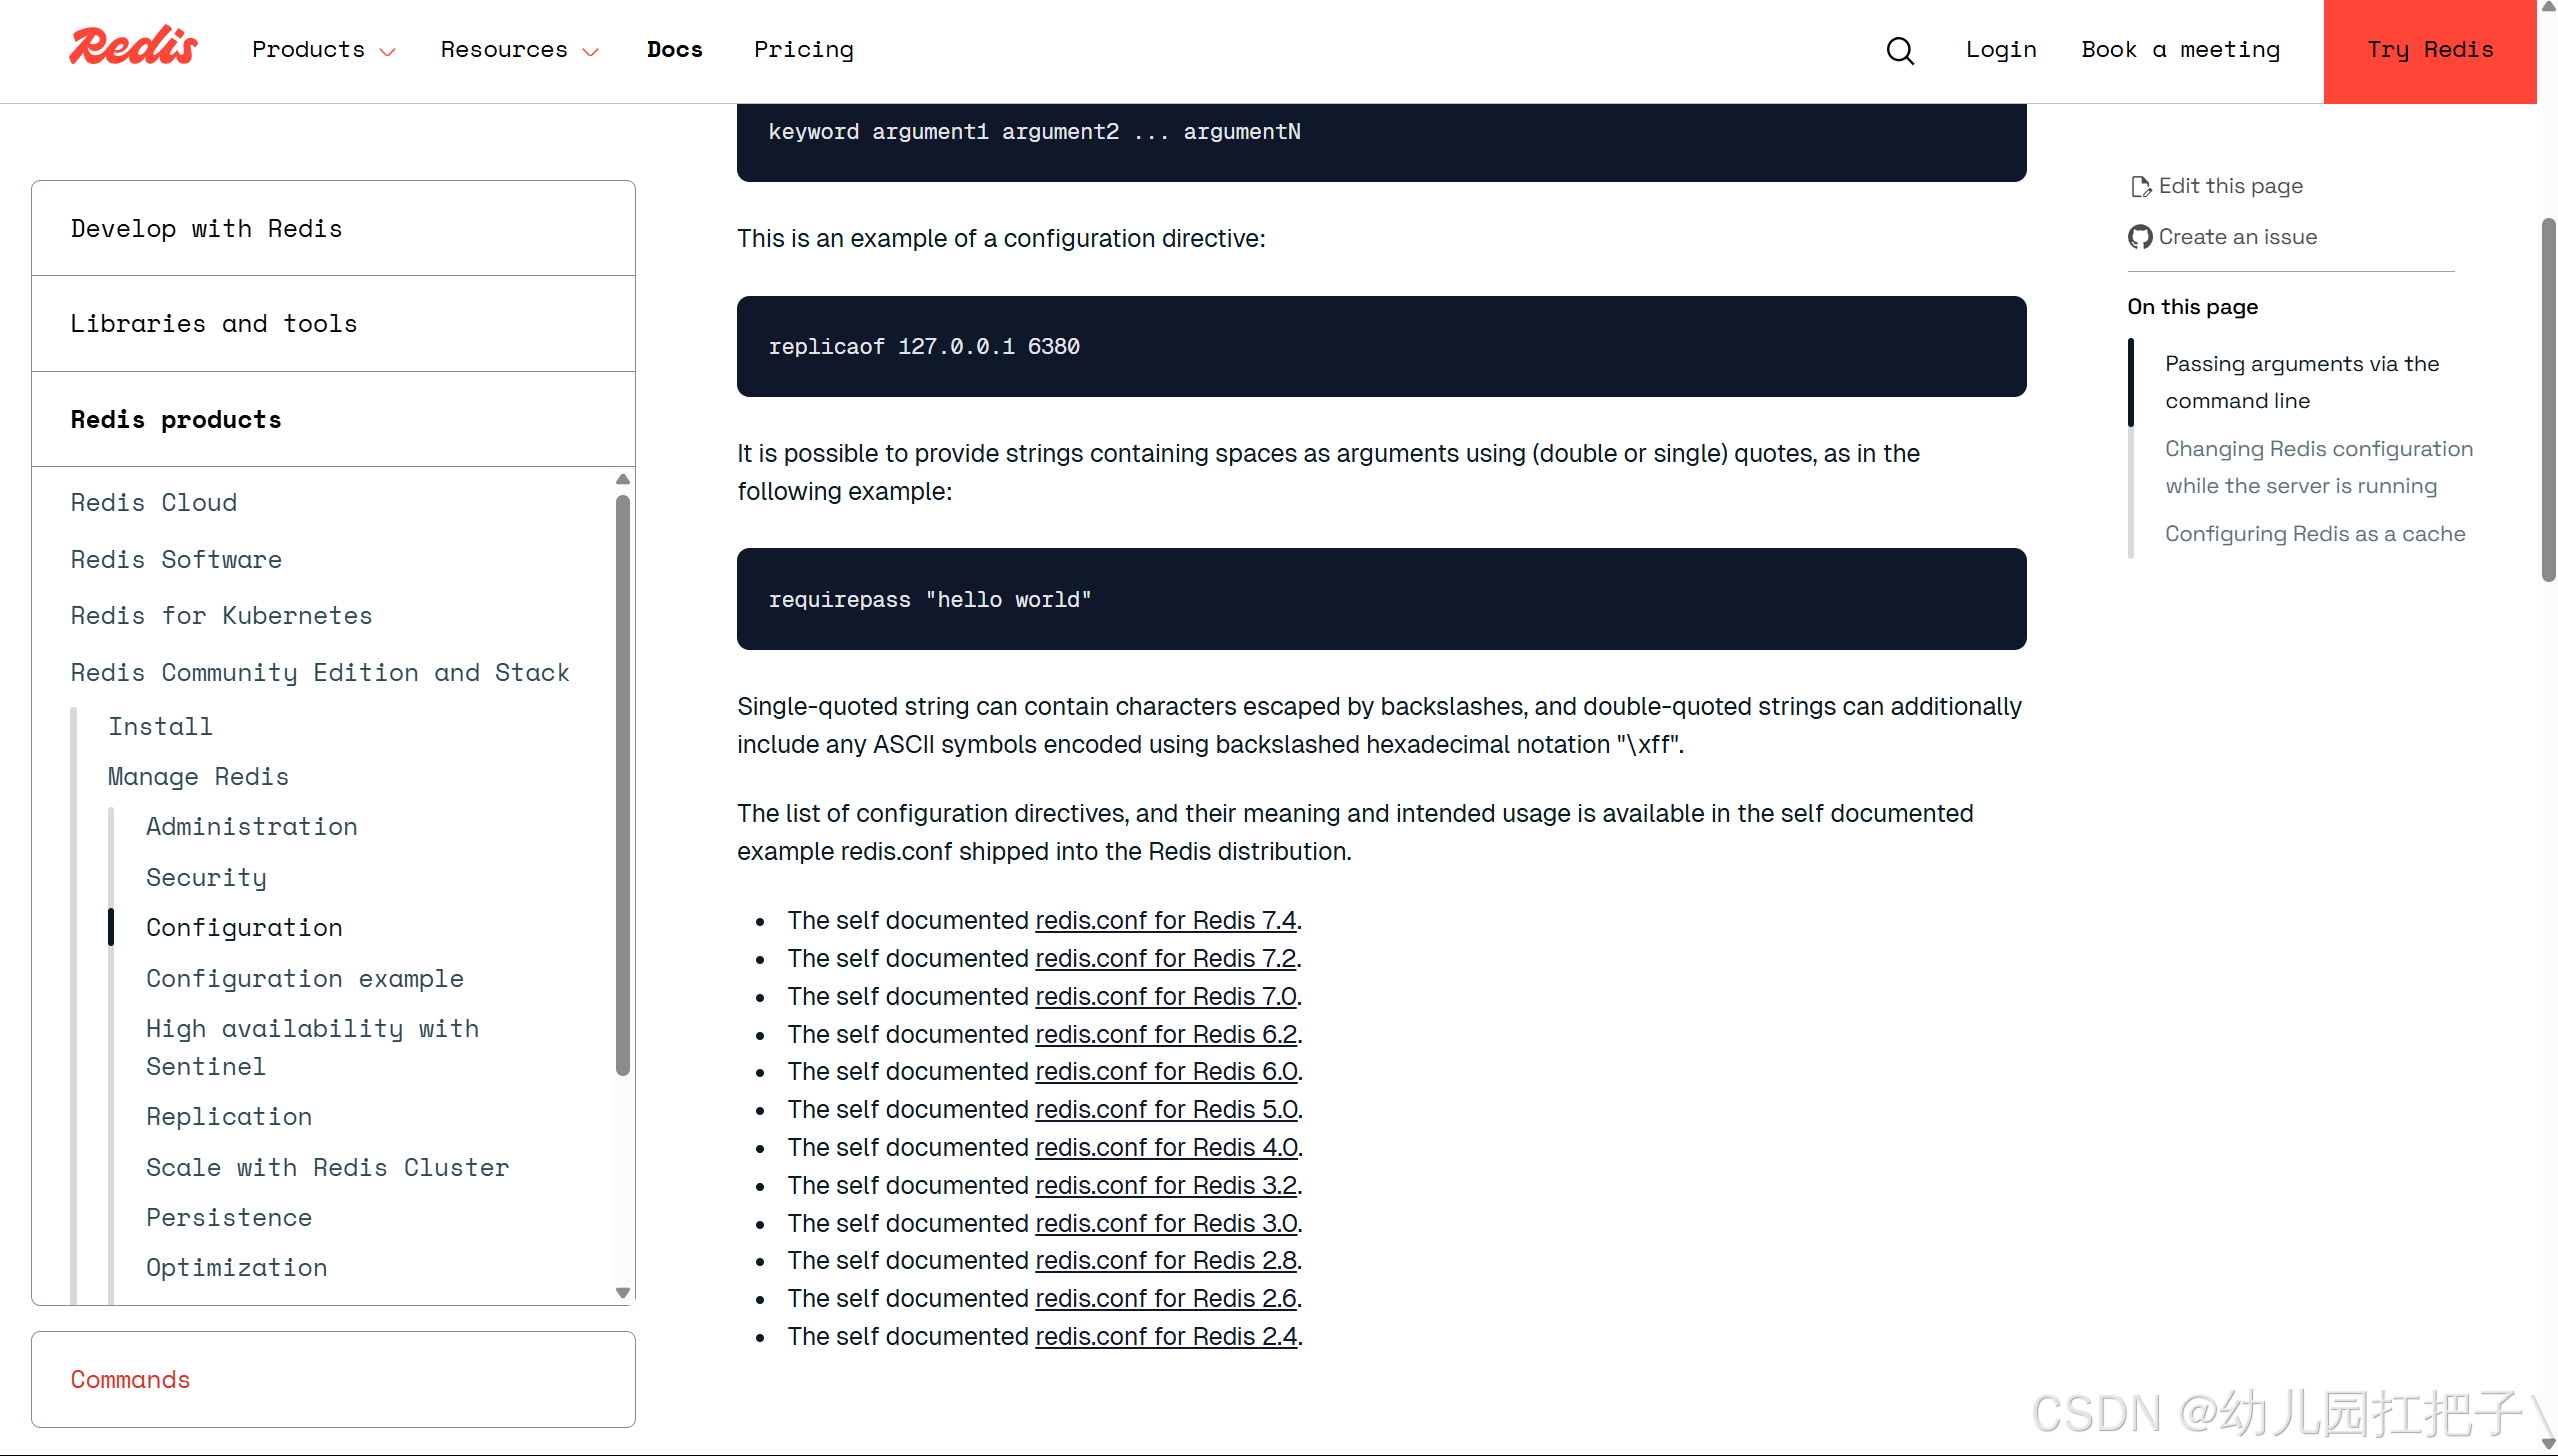Open the search magnifier icon
Screen dimensions: 2558x1456
1900,50
